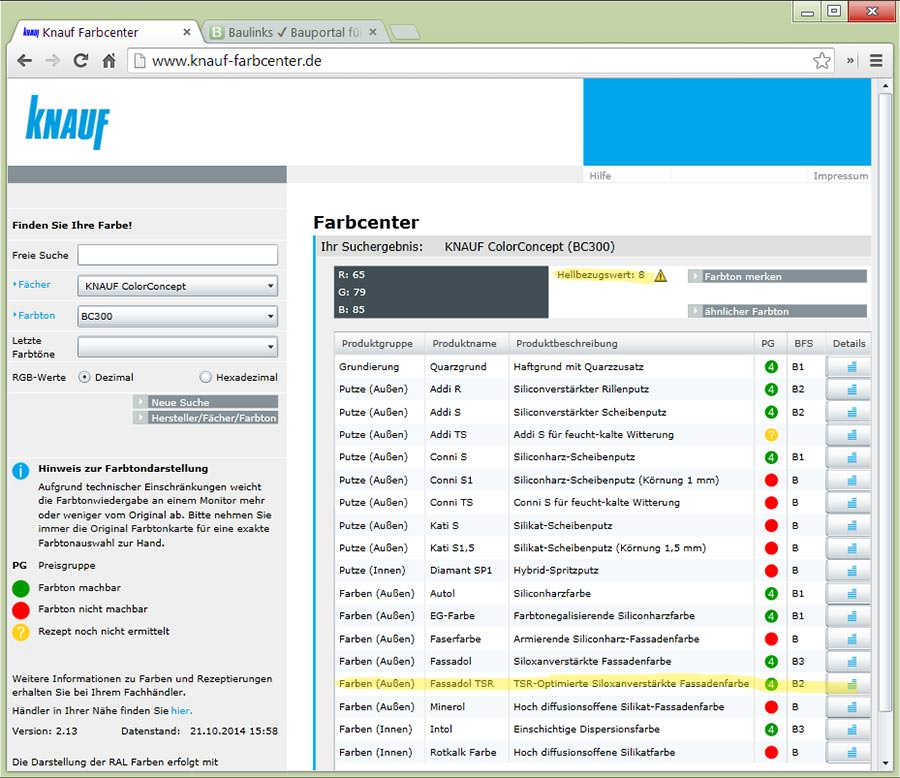Click the Fächer label link

point(34,284)
